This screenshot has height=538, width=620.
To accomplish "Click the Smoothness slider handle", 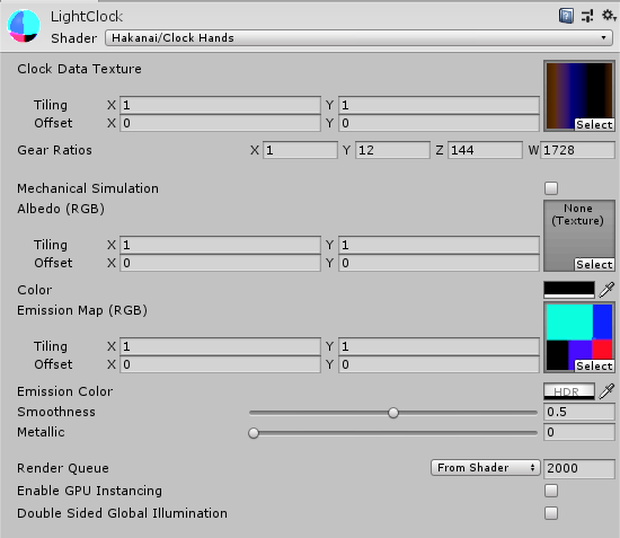I will (x=393, y=413).
